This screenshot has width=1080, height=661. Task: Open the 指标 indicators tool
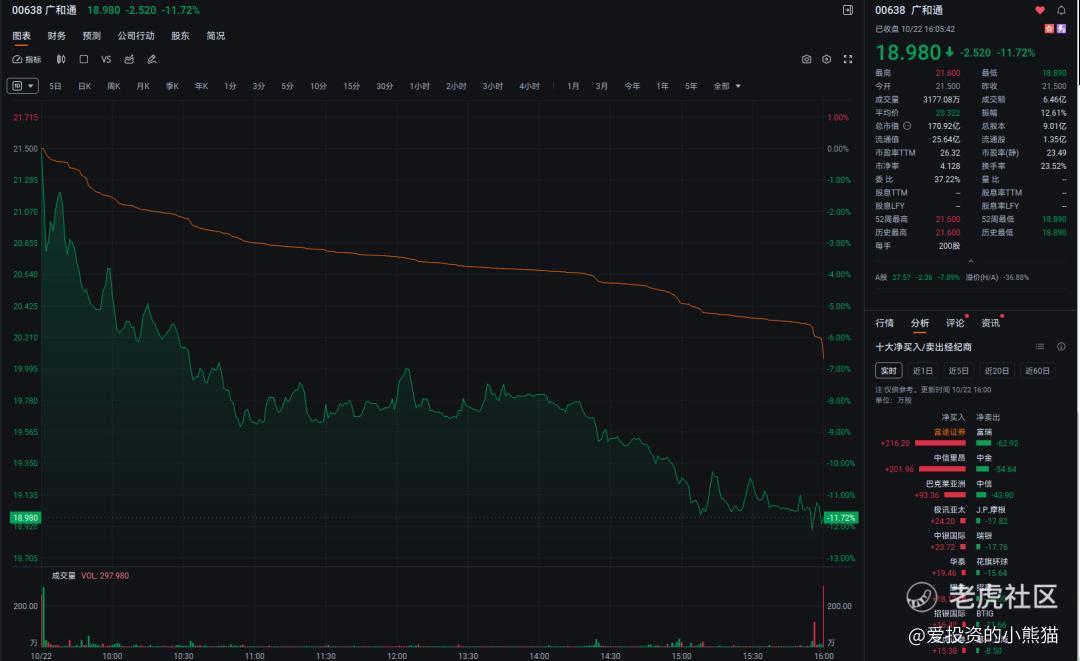27,59
